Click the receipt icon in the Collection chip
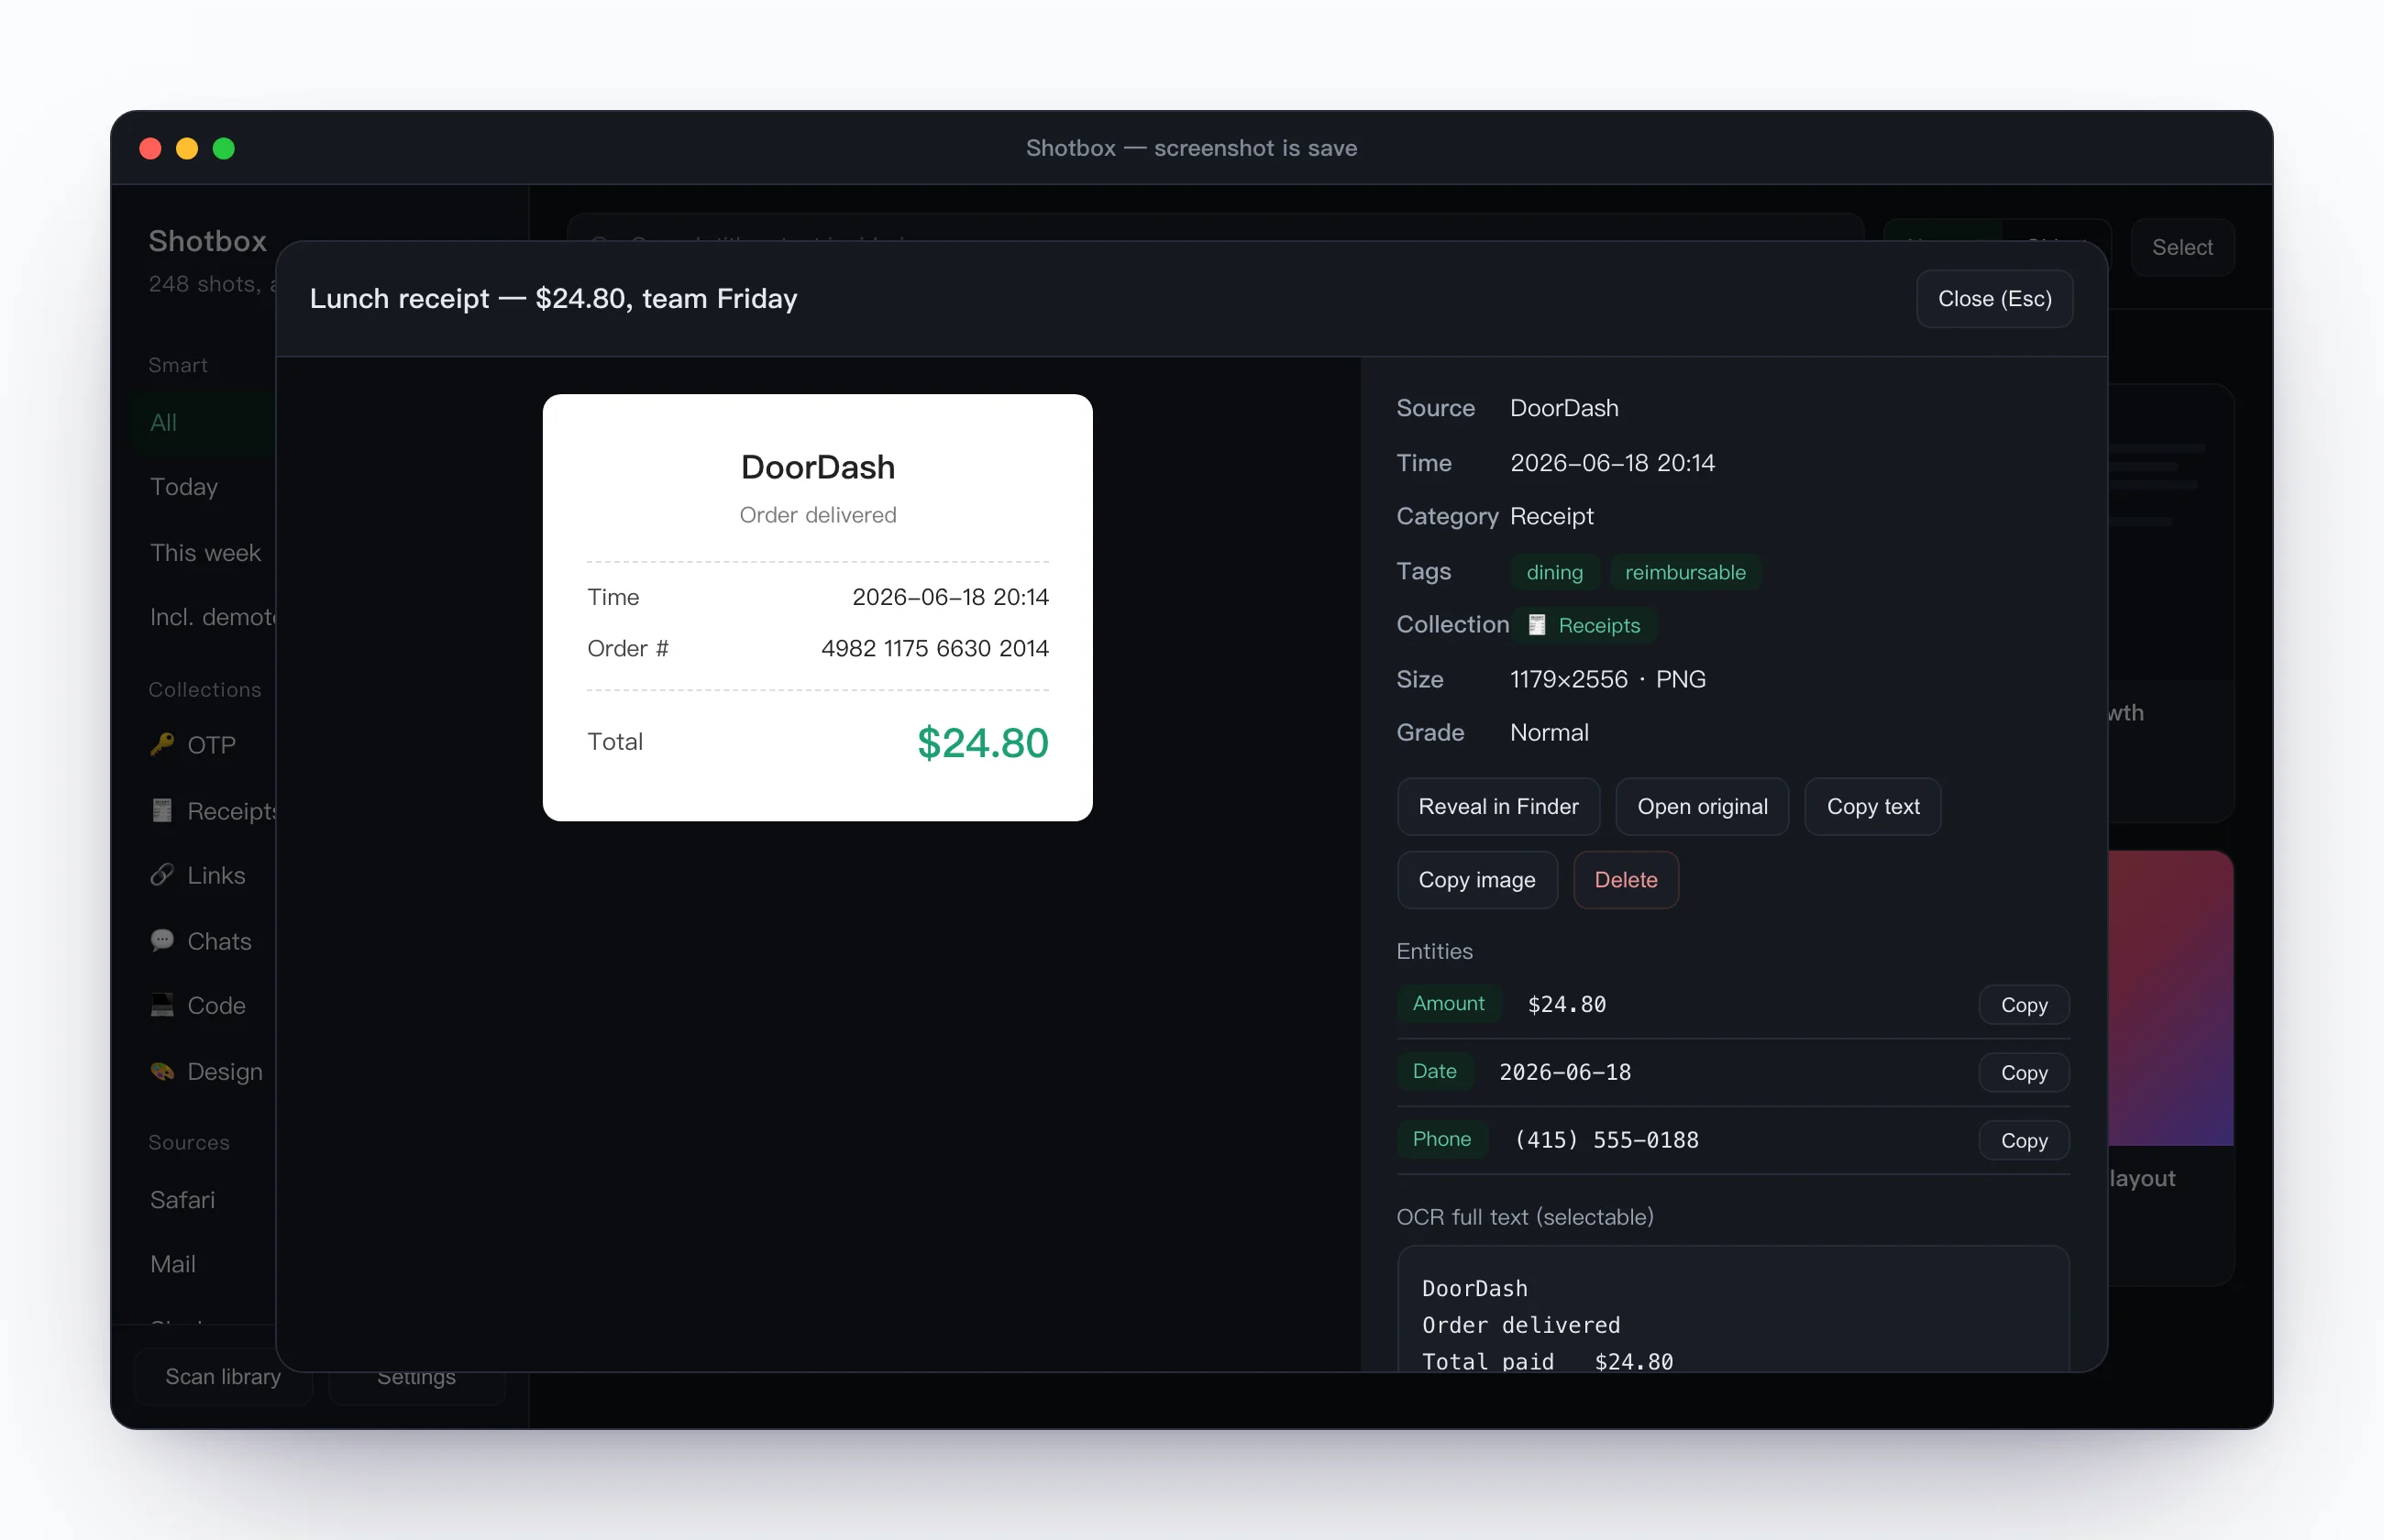The width and height of the screenshot is (2384, 1540). point(1537,625)
